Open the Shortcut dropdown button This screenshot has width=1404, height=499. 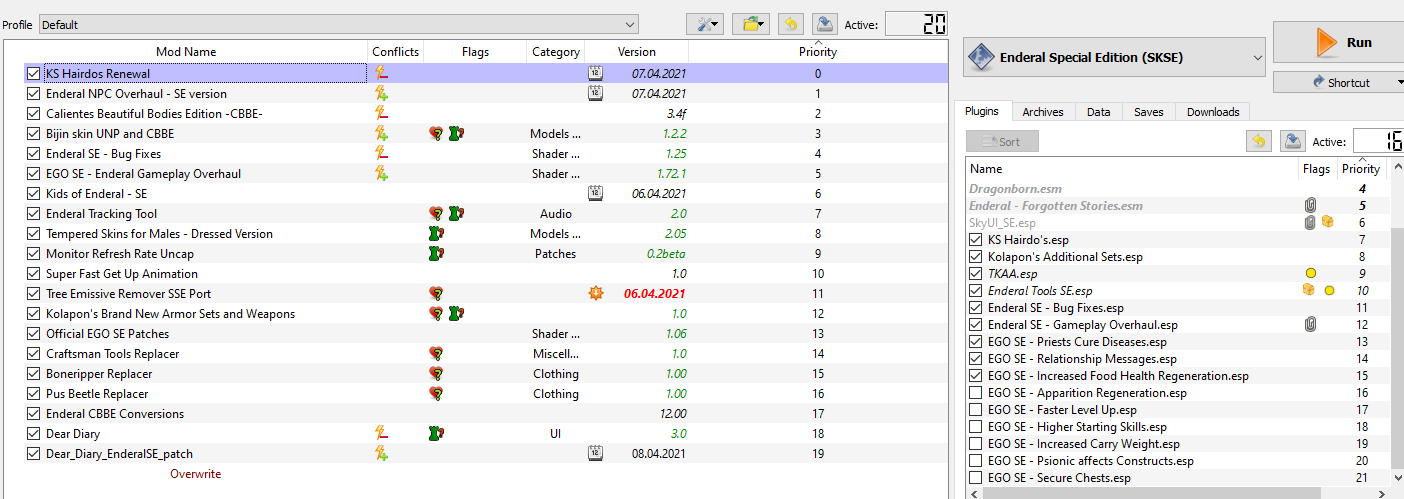[x=1340, y=82]
